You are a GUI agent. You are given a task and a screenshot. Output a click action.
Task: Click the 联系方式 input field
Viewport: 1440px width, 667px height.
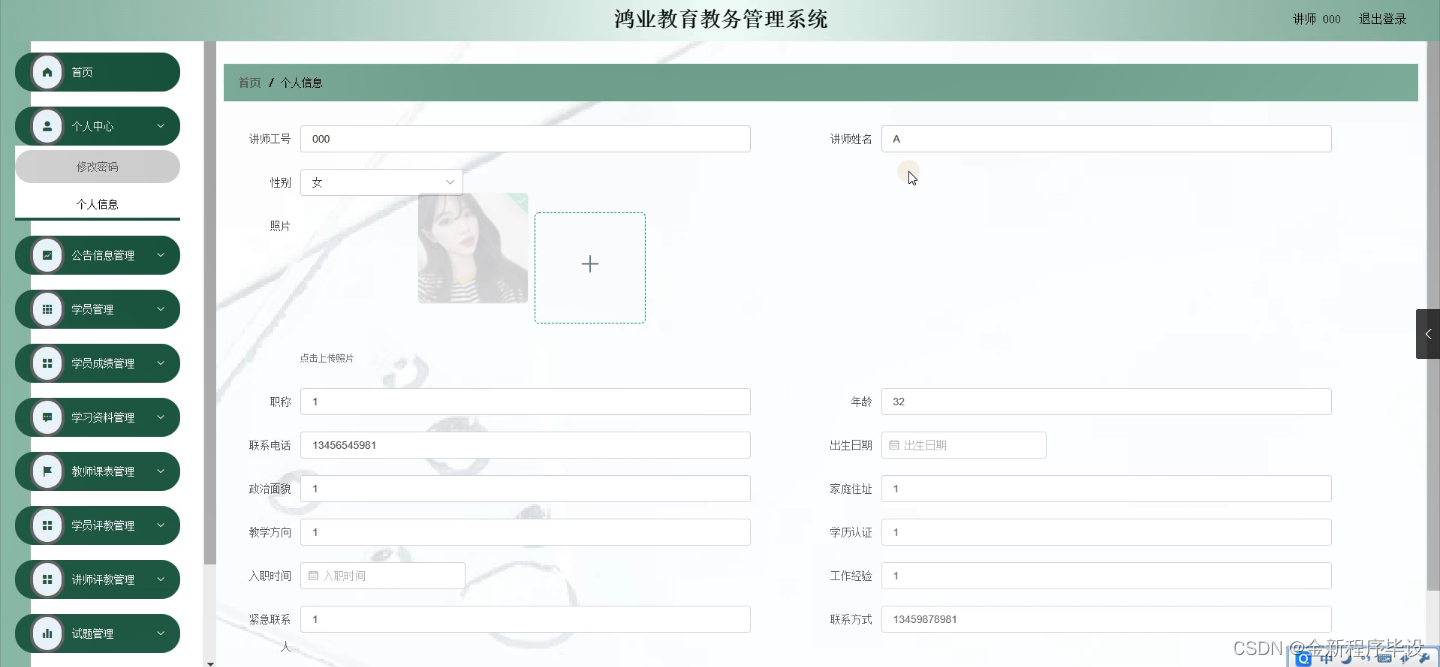click(1106, 619)
